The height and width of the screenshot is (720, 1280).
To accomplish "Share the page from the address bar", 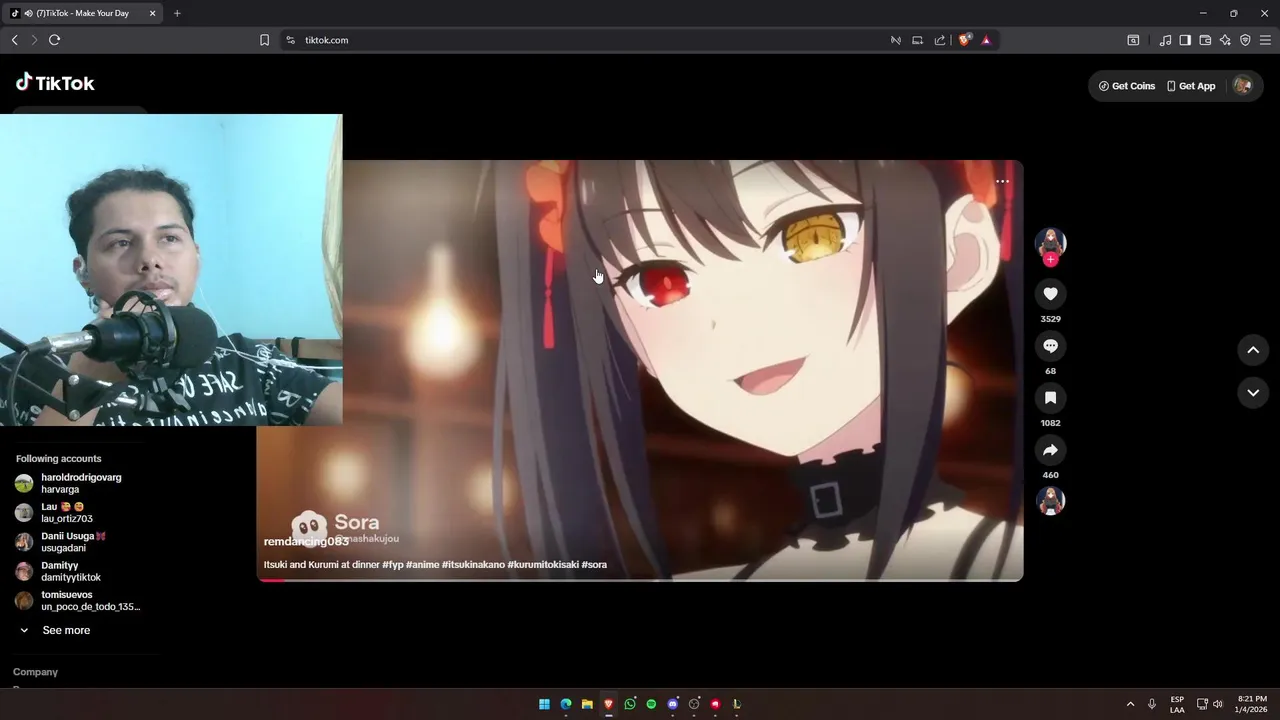I will (x=940, y=40).
